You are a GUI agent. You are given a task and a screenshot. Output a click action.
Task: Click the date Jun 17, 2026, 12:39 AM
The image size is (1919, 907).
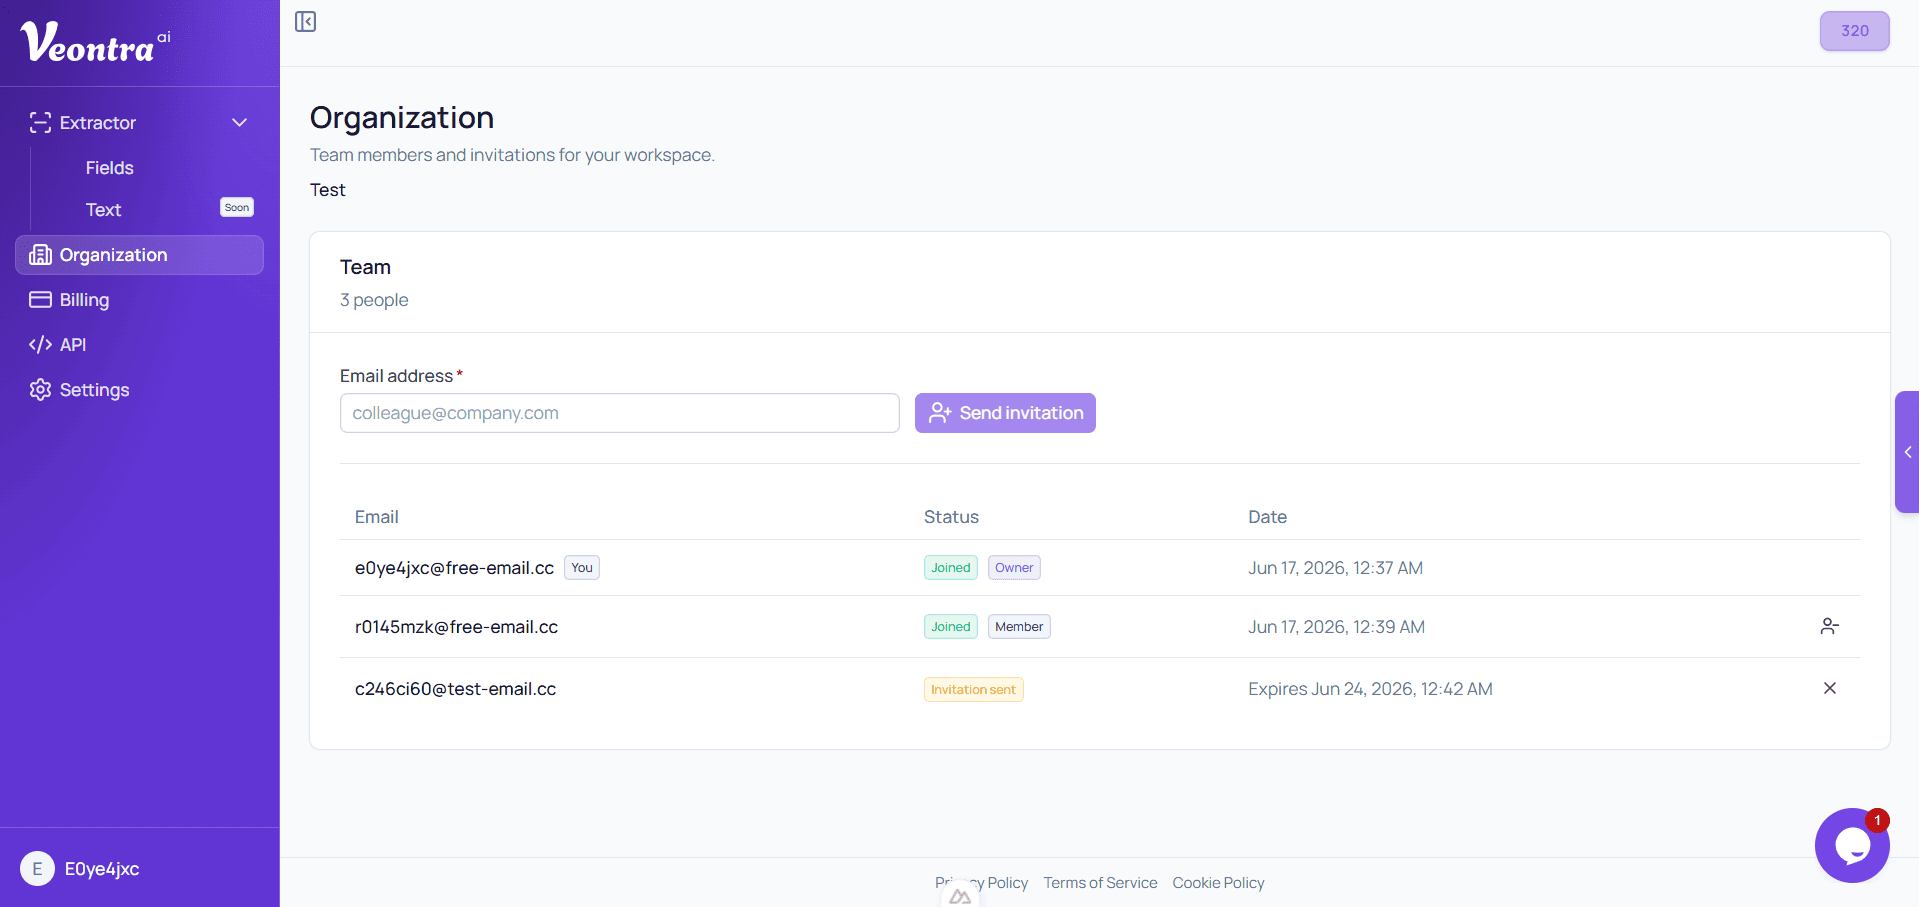pyautogui.click(x=1336, y=627)
